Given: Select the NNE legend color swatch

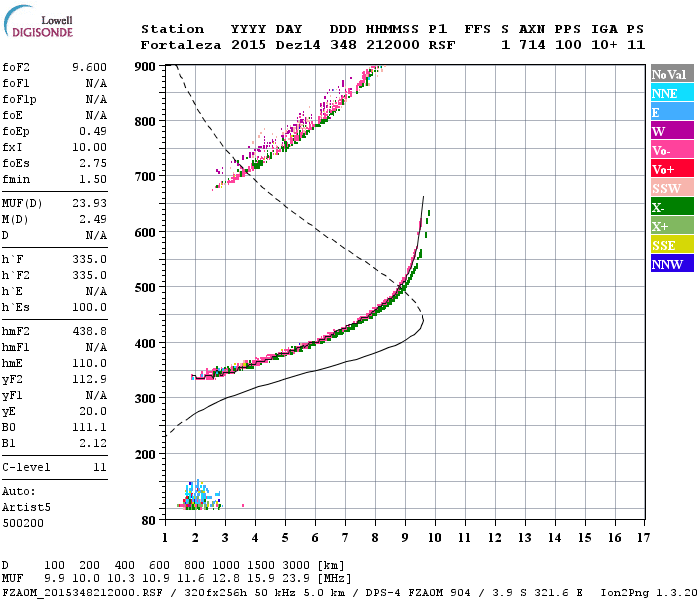Looking at the screenshot, I should point(672,93).
